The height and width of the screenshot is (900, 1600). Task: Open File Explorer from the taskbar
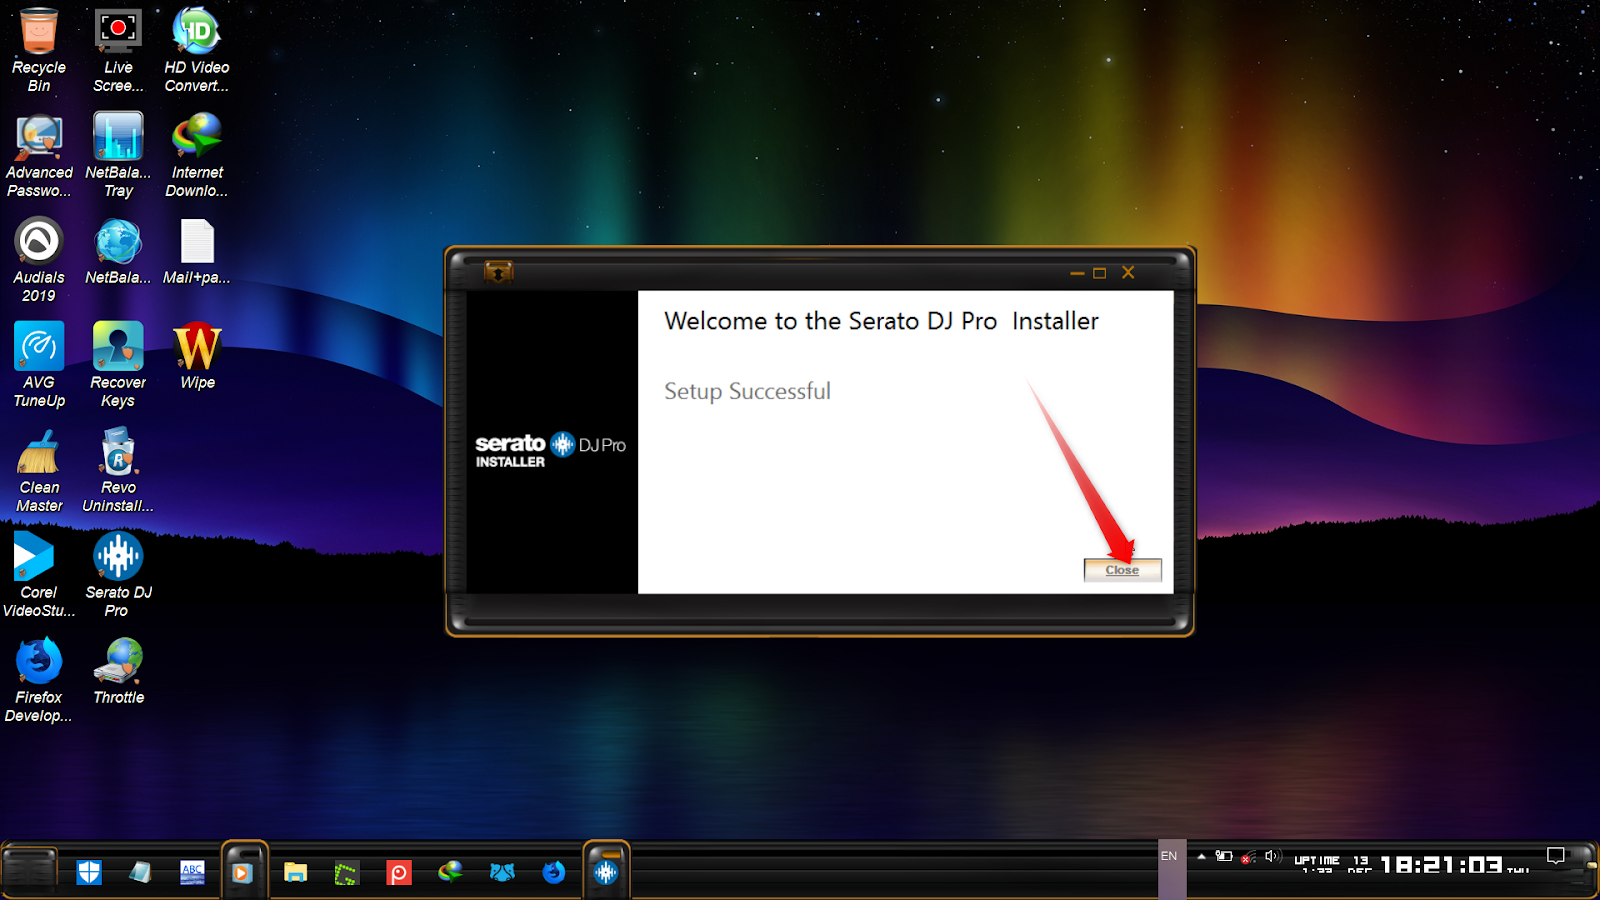[295, 872]
